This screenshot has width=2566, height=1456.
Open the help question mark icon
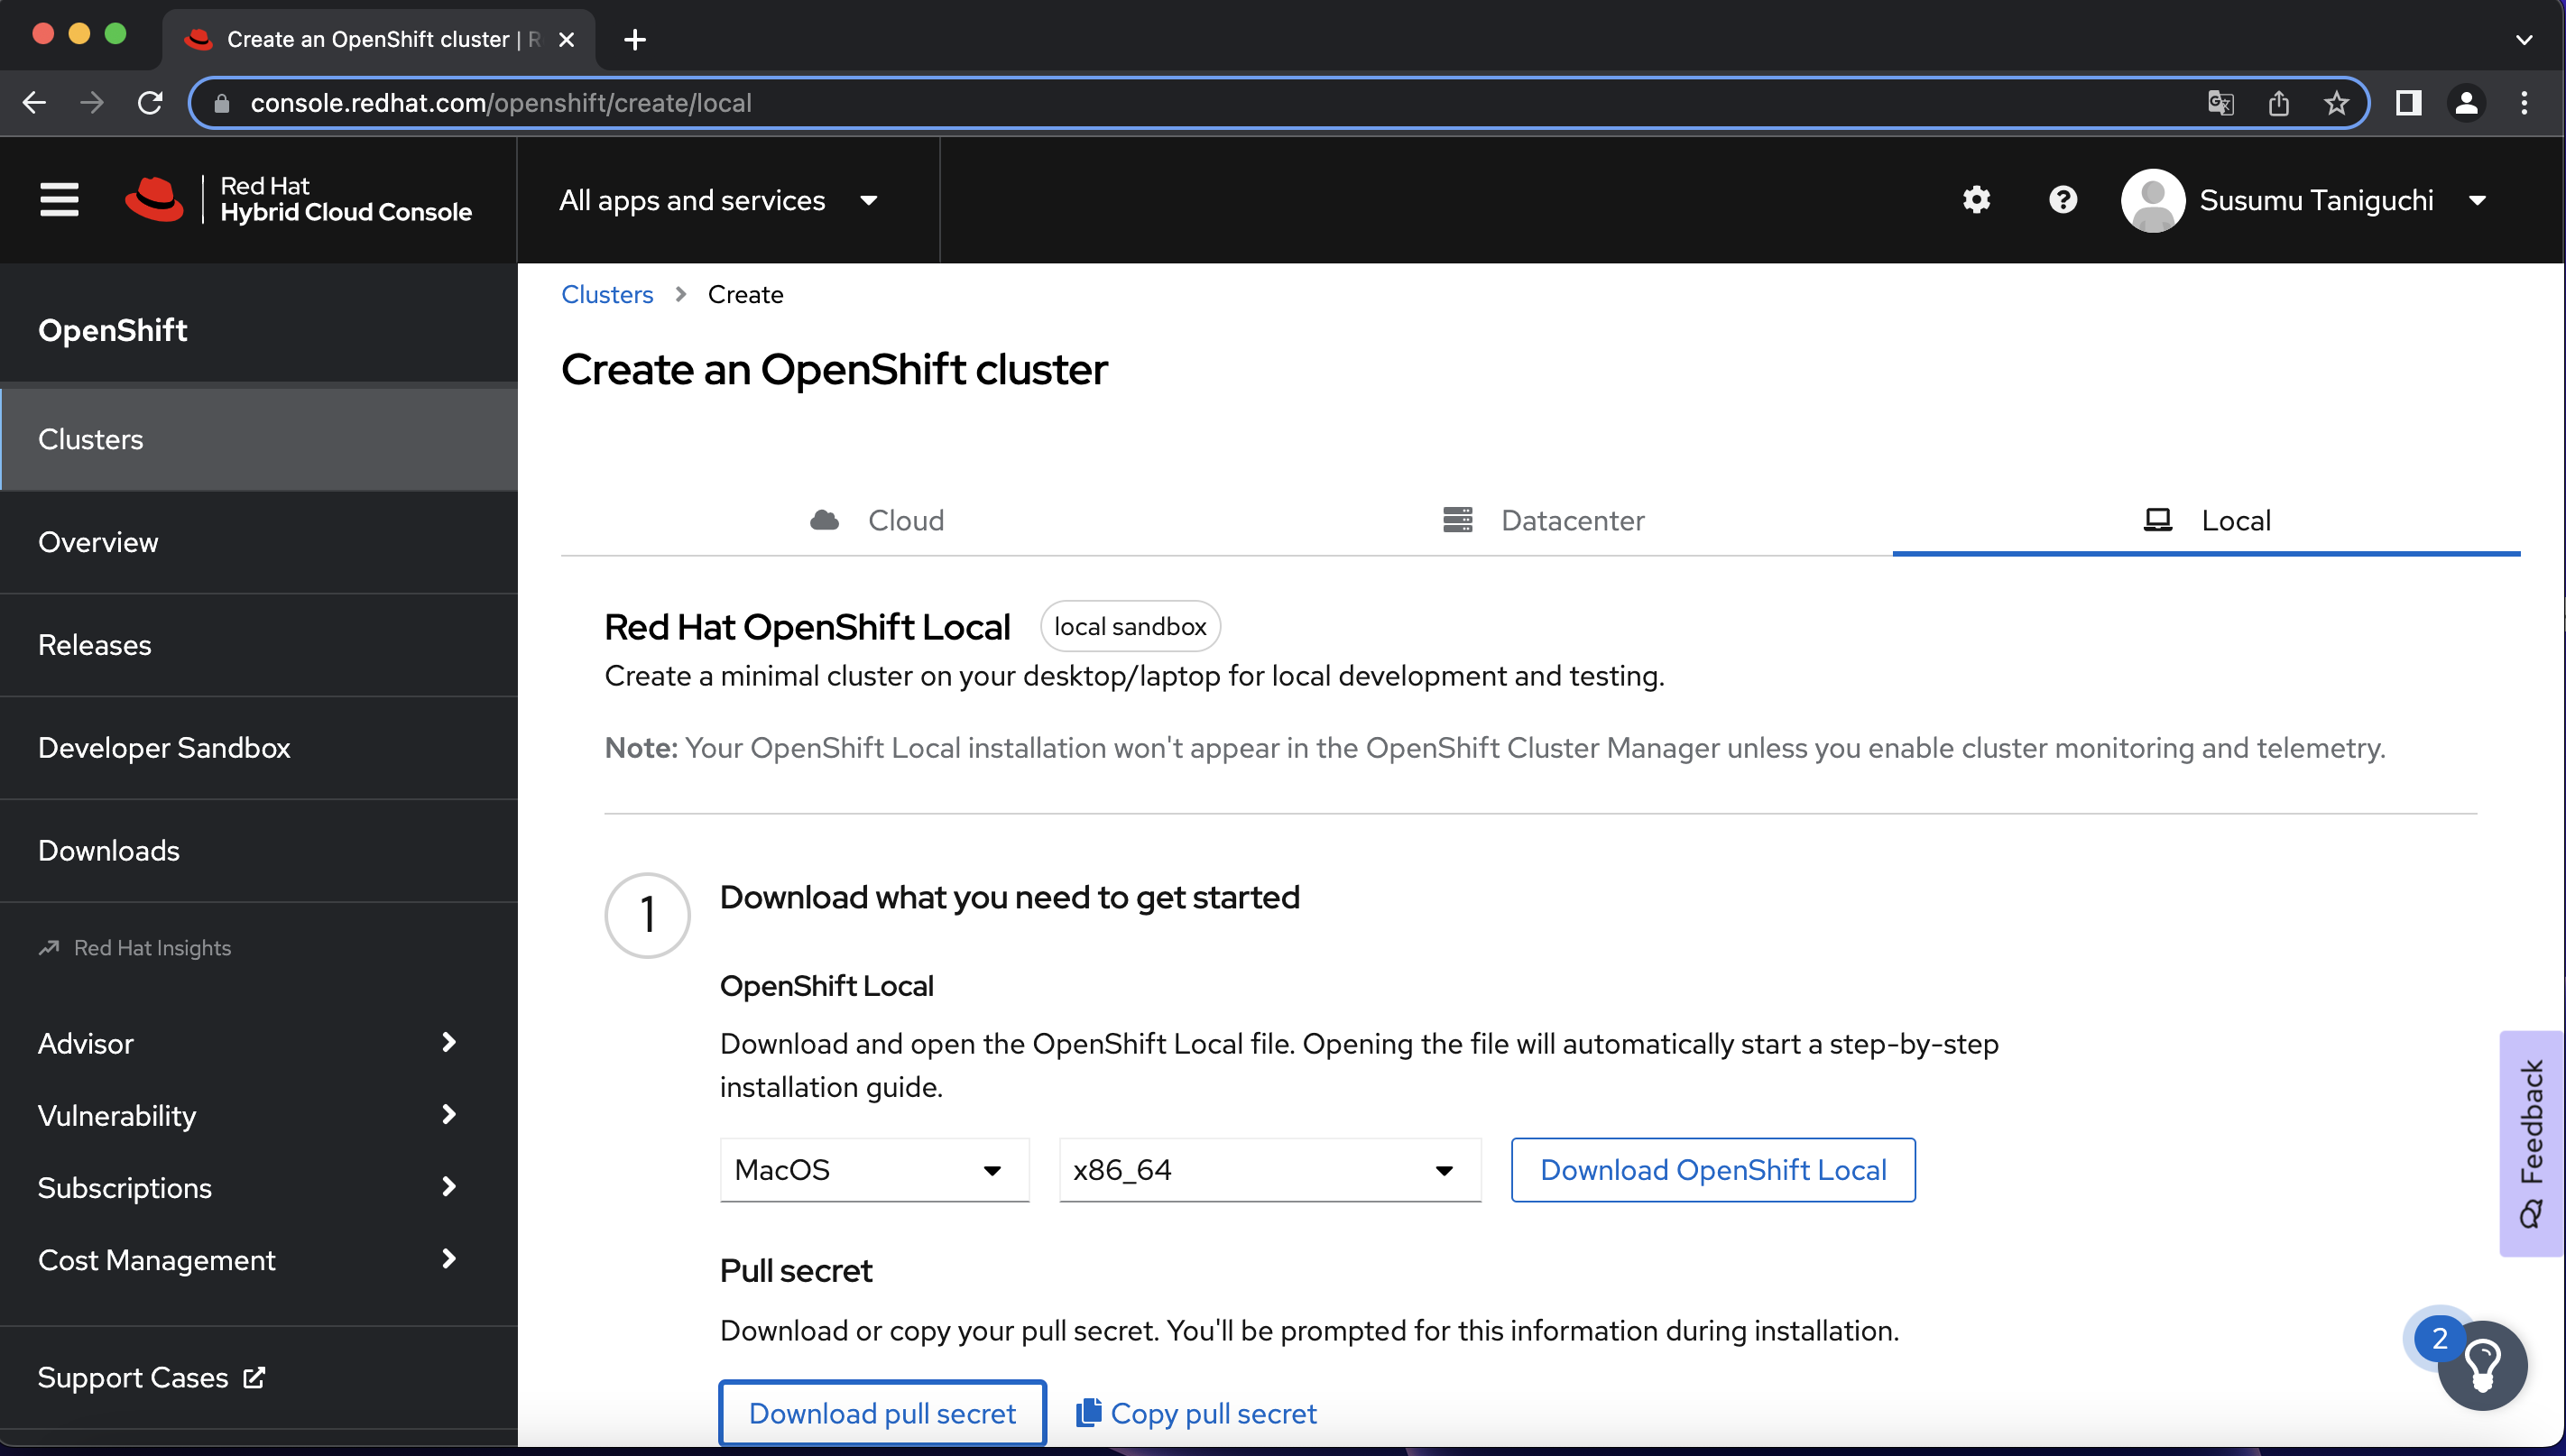coord(2062,200)
